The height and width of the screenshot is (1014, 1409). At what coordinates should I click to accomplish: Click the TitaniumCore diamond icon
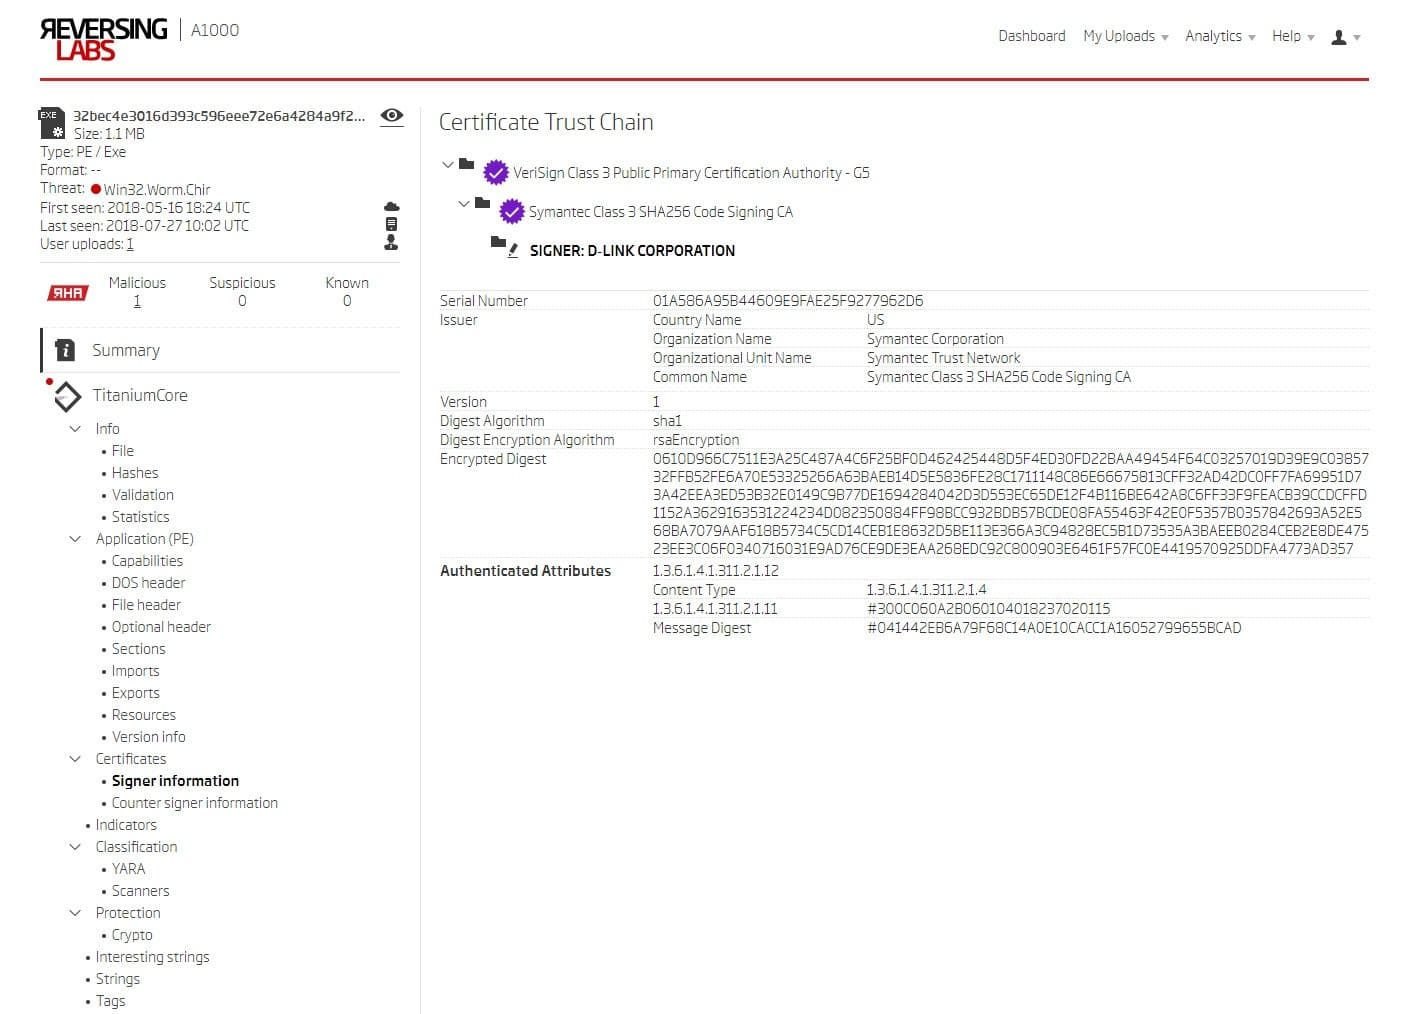tap(66, 396)
